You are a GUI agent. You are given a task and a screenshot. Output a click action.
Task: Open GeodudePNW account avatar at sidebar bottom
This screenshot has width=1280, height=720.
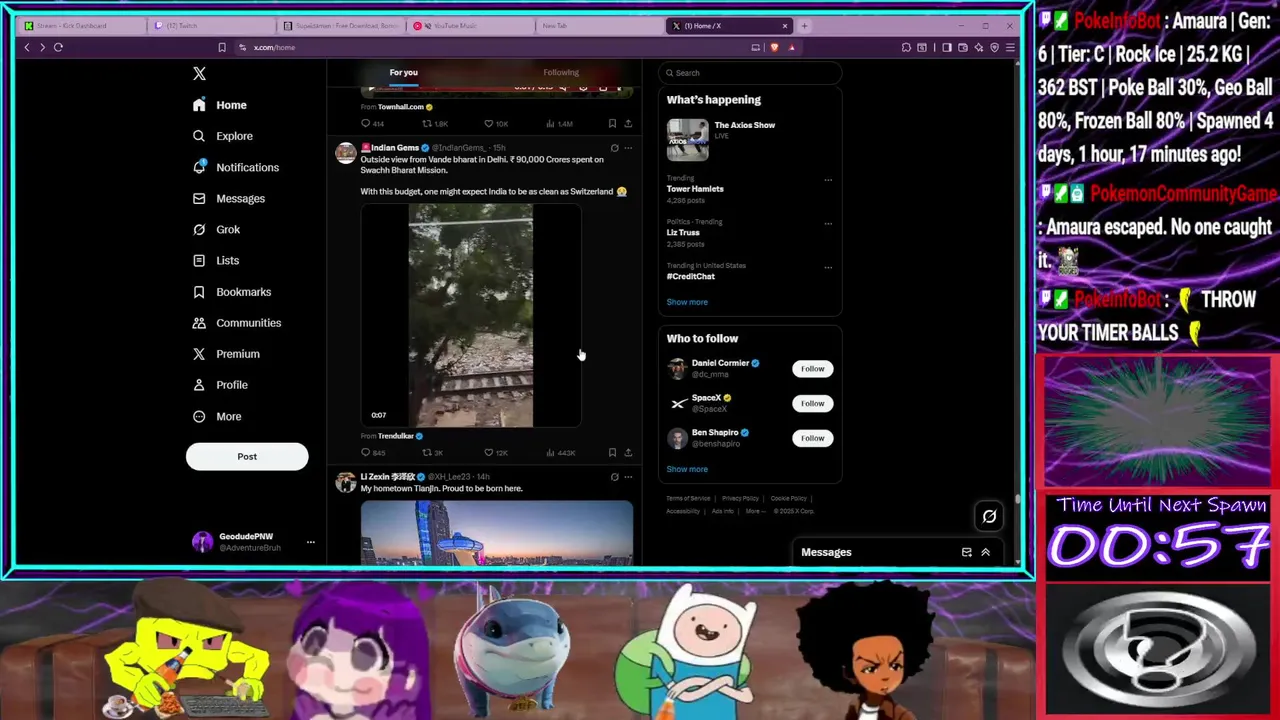pos(202,542)
